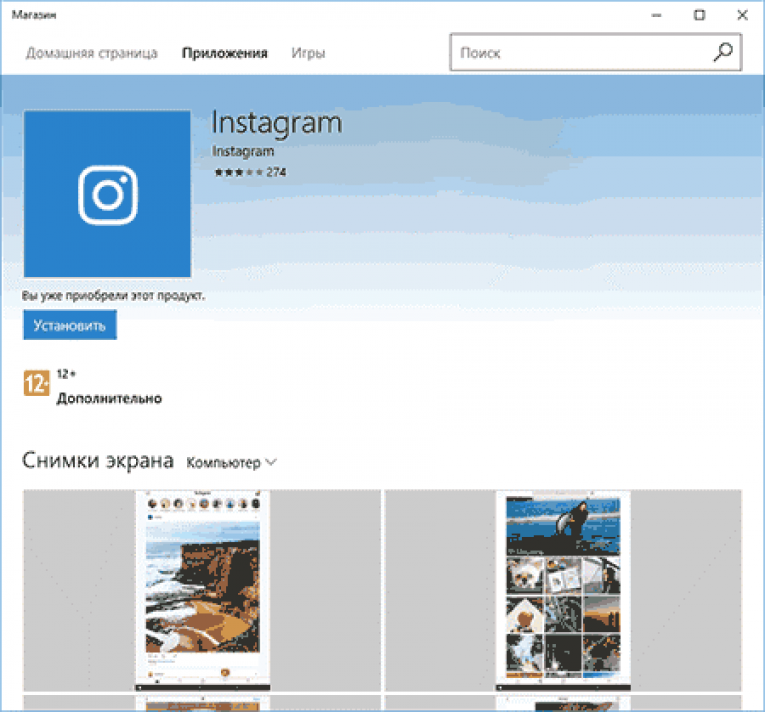Screen dimensions: 765x712
Task: Open the publisher link Instagram under title
Action: point(243,151)
